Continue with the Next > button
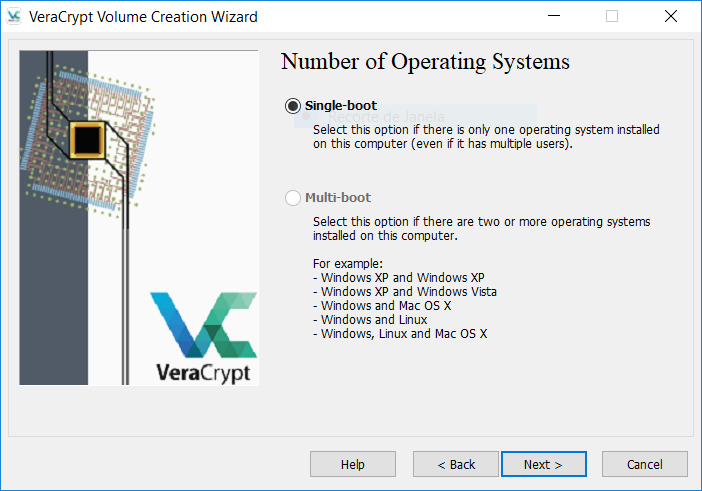702x491 pixels. point(544,464)
